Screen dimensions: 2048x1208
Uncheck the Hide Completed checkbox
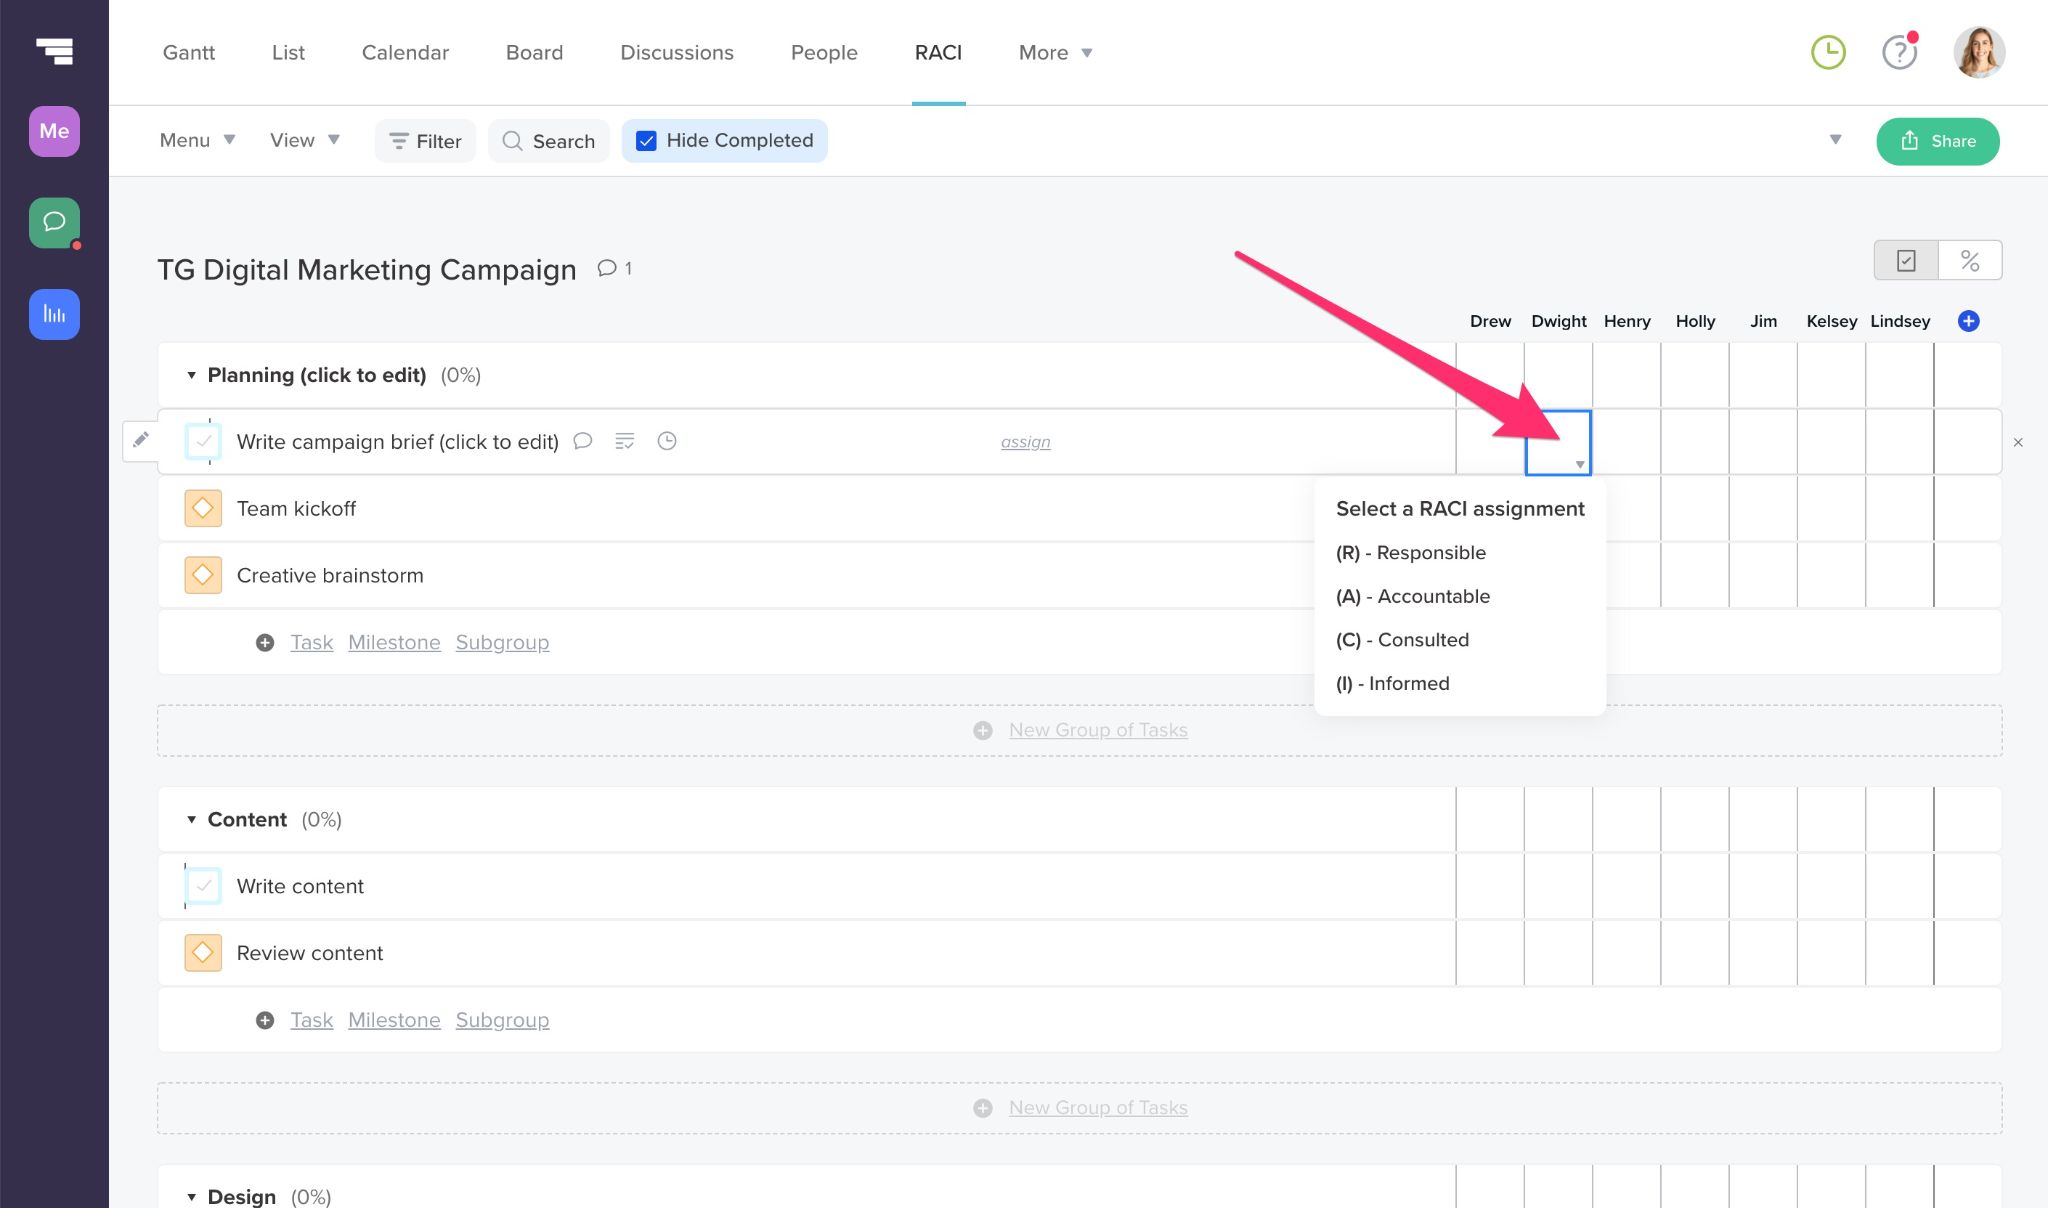point(647,141)
